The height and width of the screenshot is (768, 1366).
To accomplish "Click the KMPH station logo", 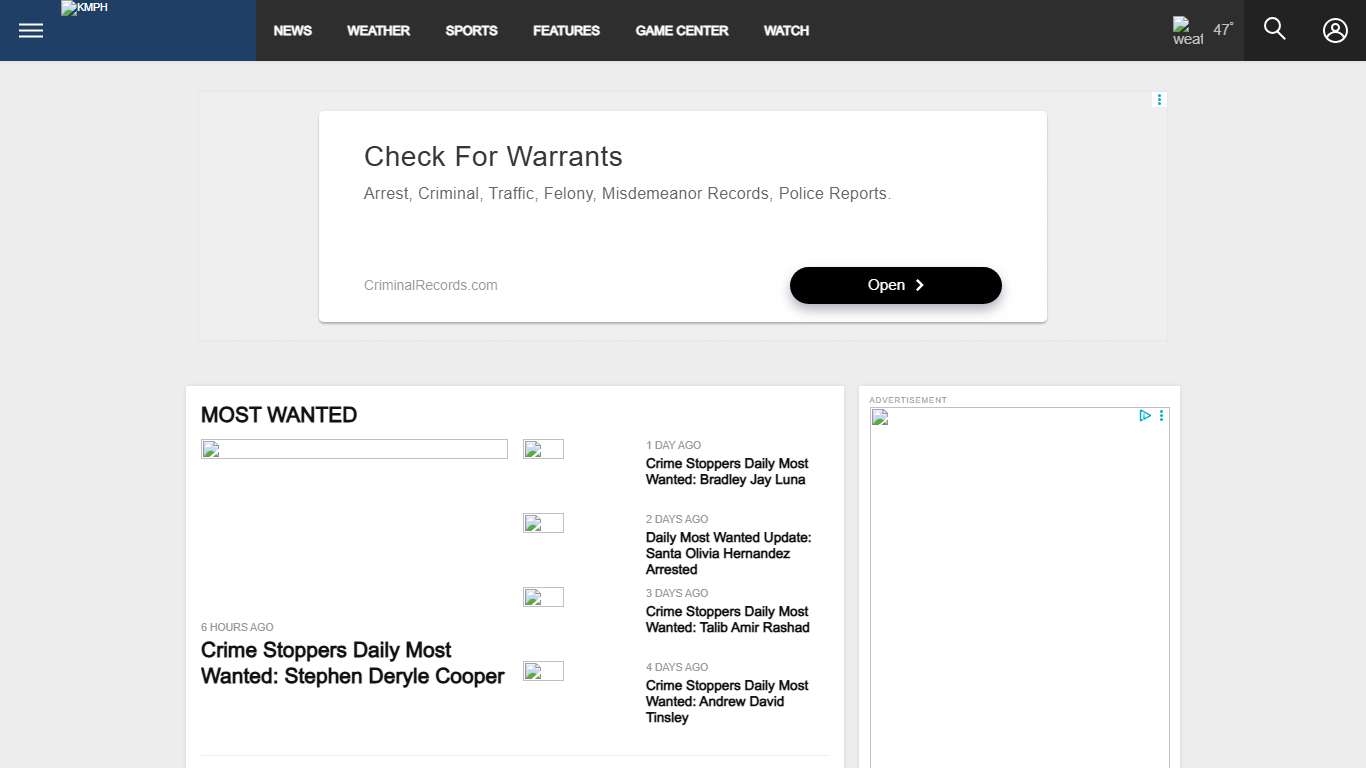I will [84, 9].
